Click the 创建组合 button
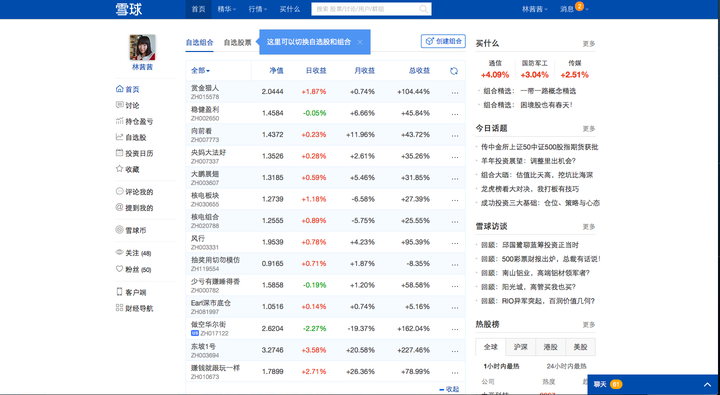 click(443, 41)
